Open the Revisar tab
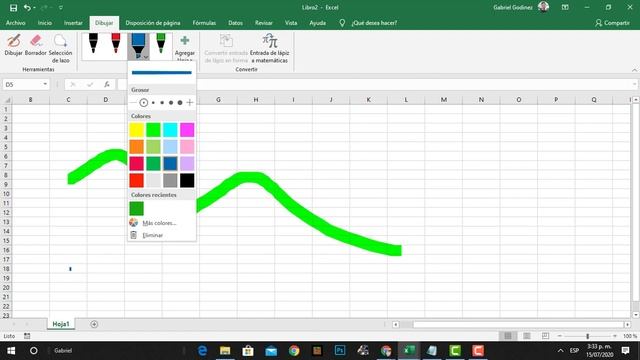 [264, 23]
